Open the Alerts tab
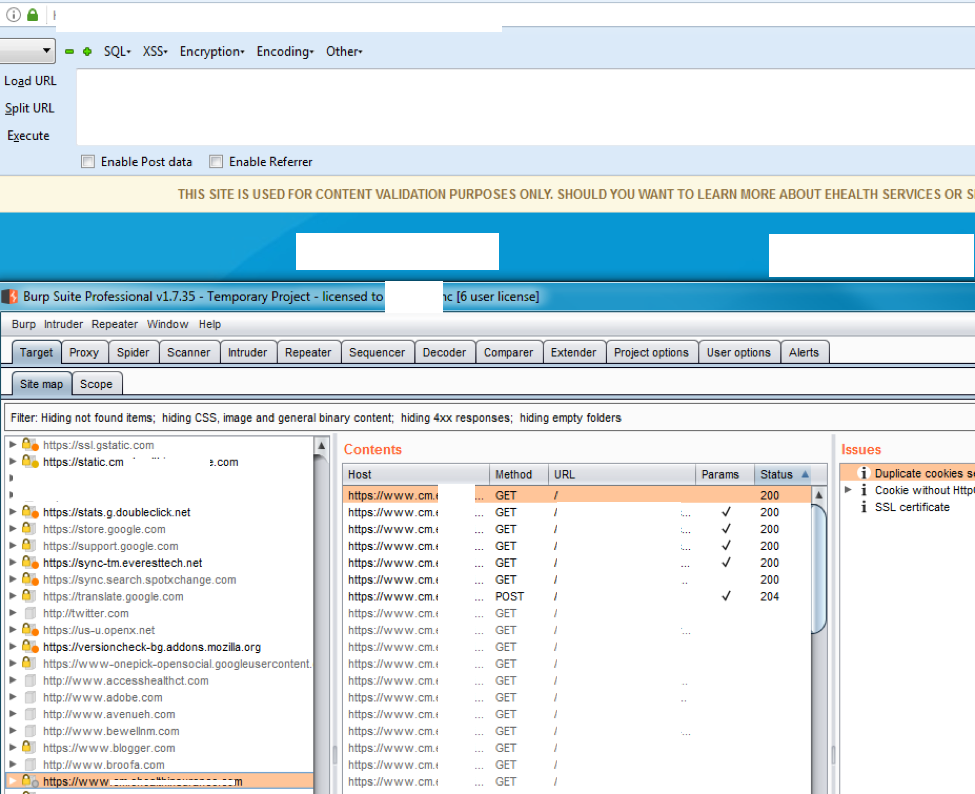The image size is (975, 794). (x=804, y=353)
